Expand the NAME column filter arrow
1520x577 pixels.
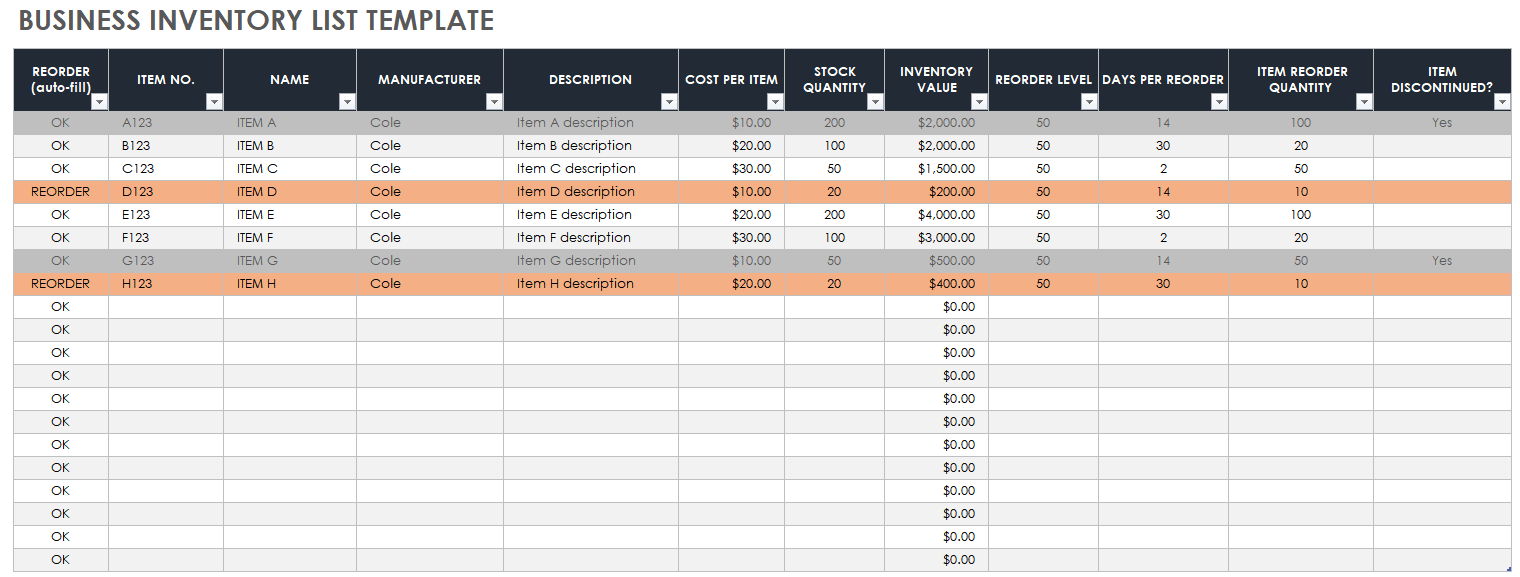tap(347, 102)
